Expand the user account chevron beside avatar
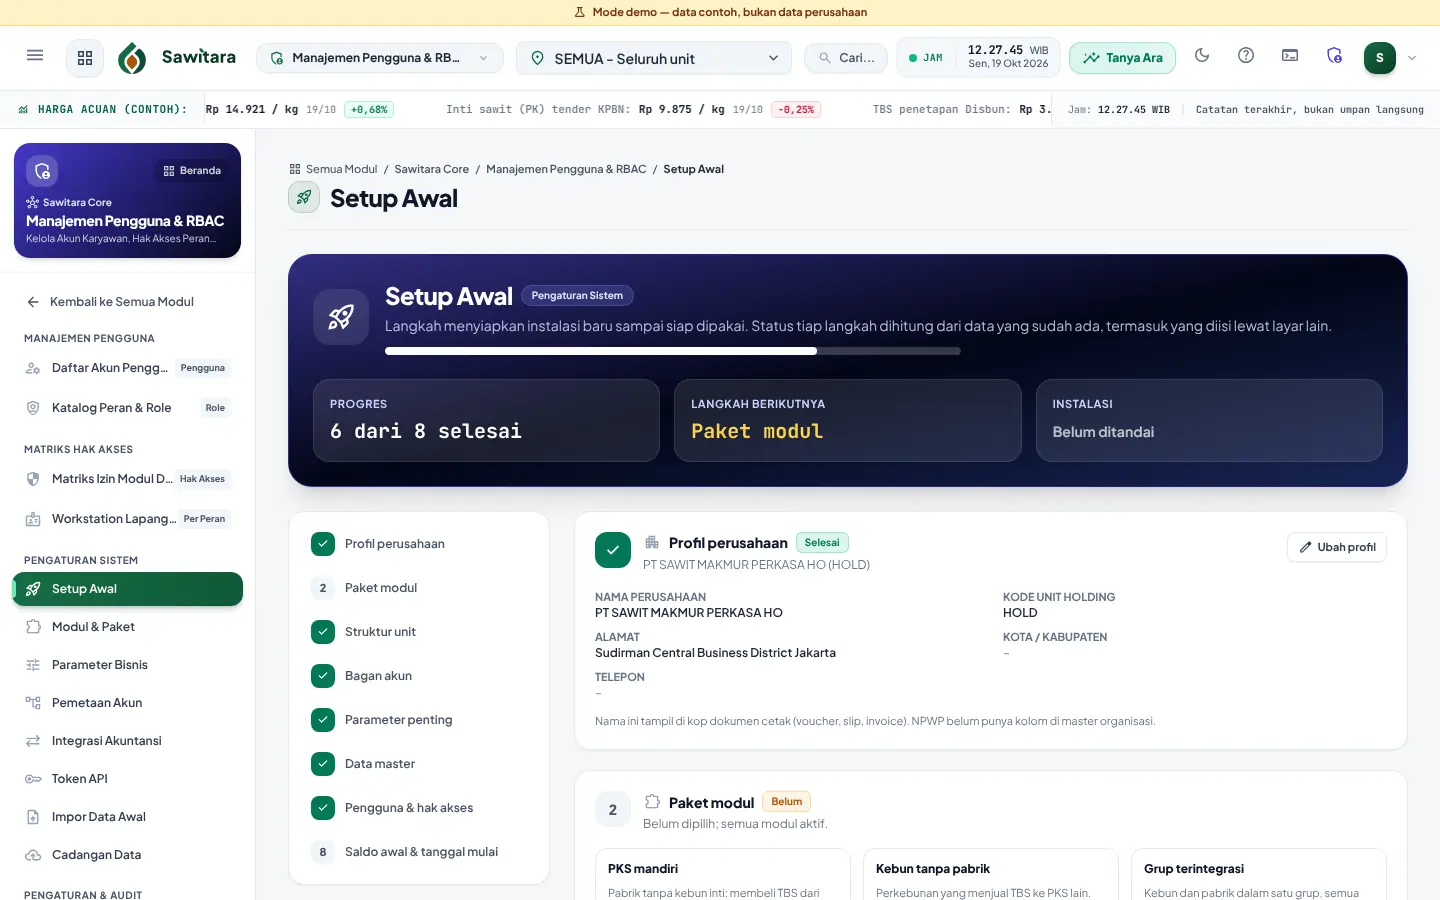 click(1412, 58)
